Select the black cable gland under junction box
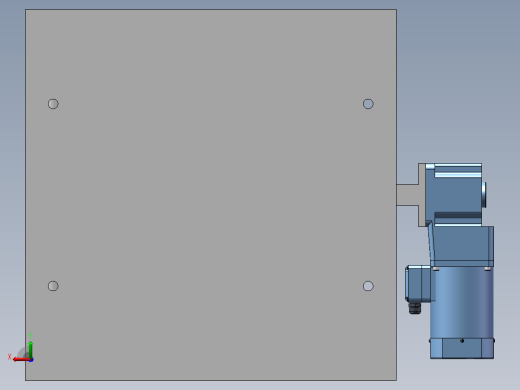Image resolution: width=520 pixels, height=390 pixels. tap(415, 308)
